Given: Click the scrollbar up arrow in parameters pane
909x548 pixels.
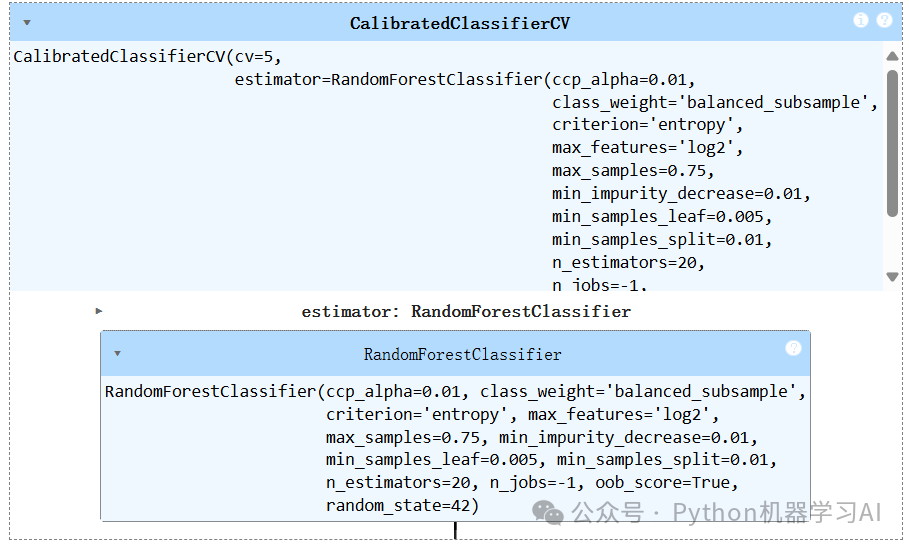Looking at the screenshot, I should coord(893,56).
